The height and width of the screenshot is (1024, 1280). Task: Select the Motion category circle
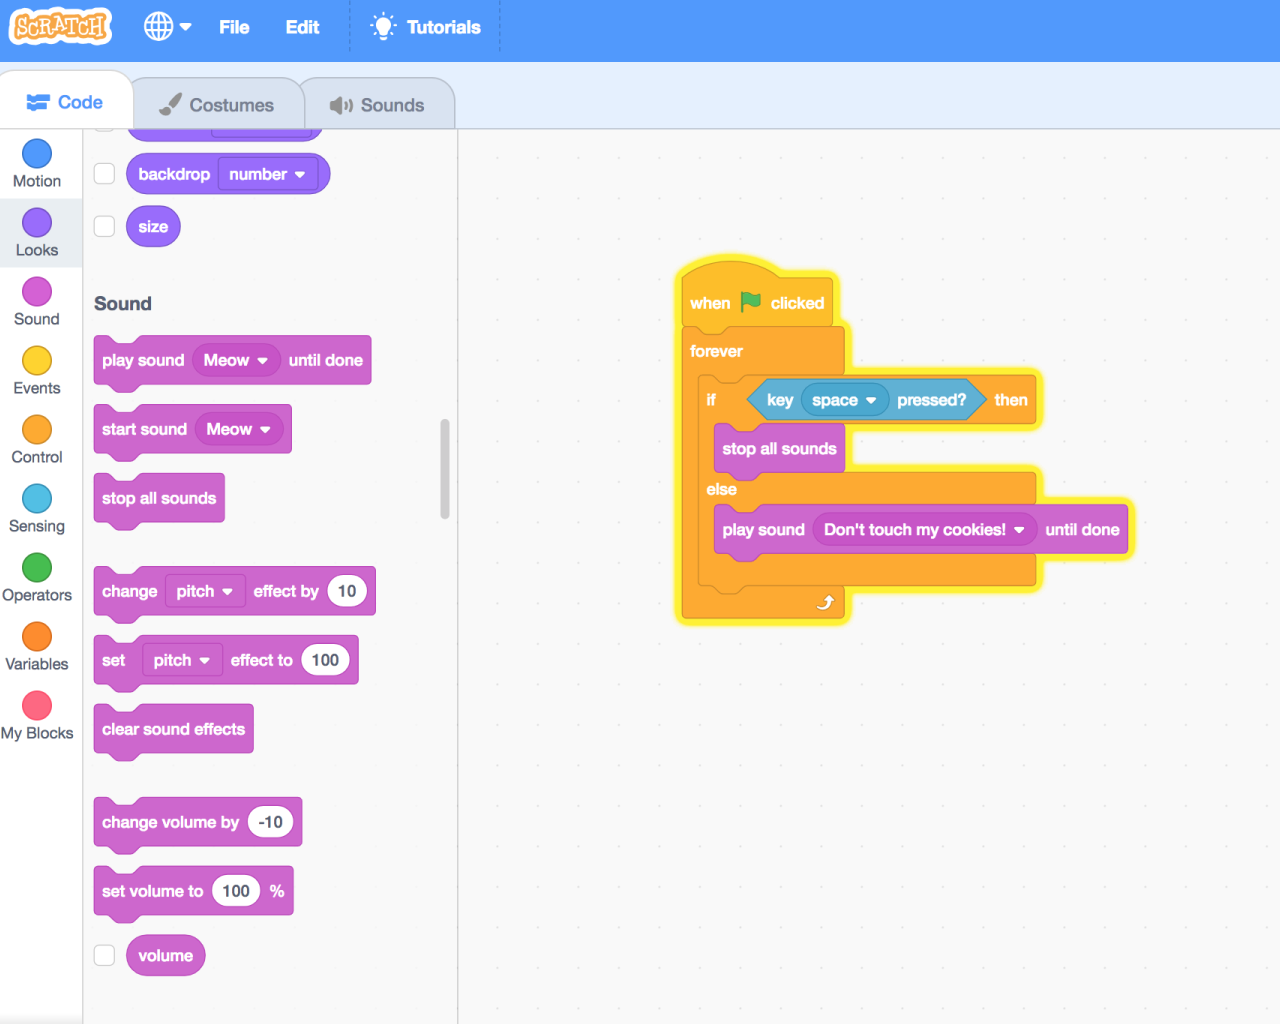point(37,153)
